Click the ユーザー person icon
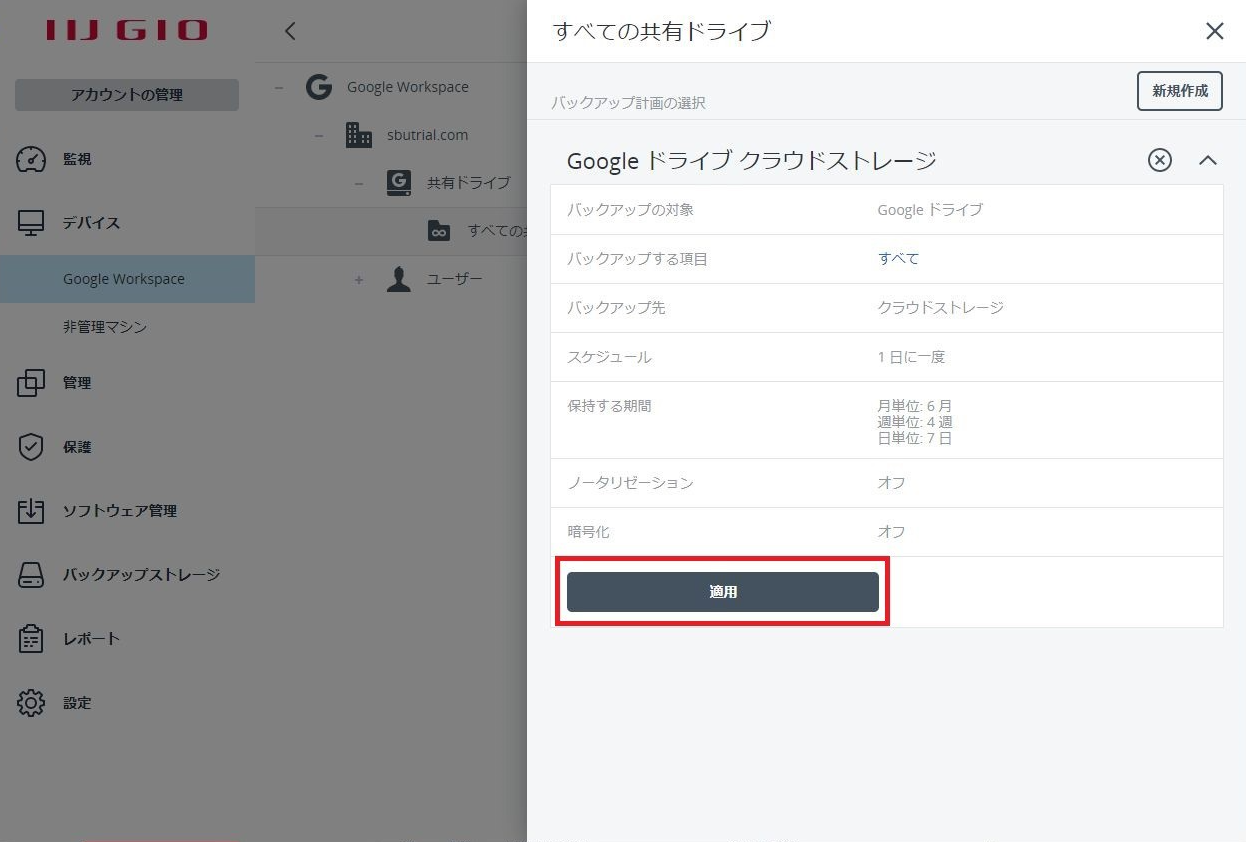1246x842 pixels. point(399,279)
